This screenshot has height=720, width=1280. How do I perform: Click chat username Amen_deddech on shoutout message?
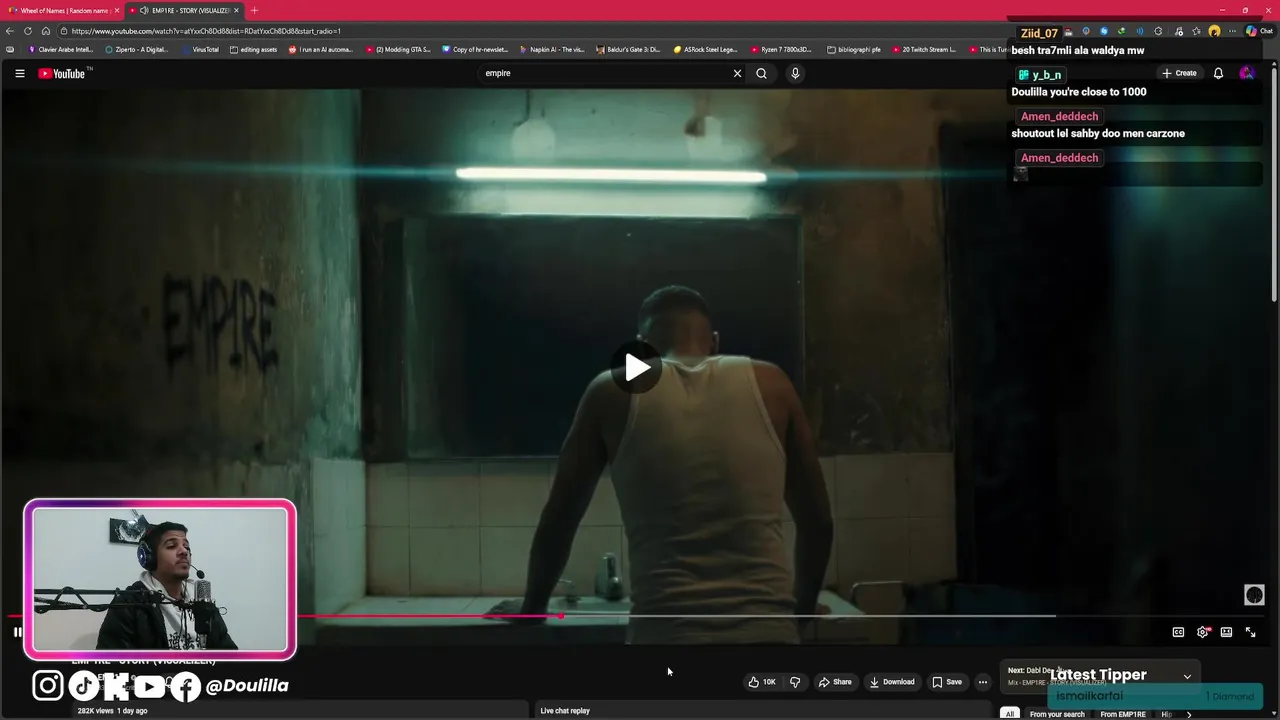[x=1059, y=116]
